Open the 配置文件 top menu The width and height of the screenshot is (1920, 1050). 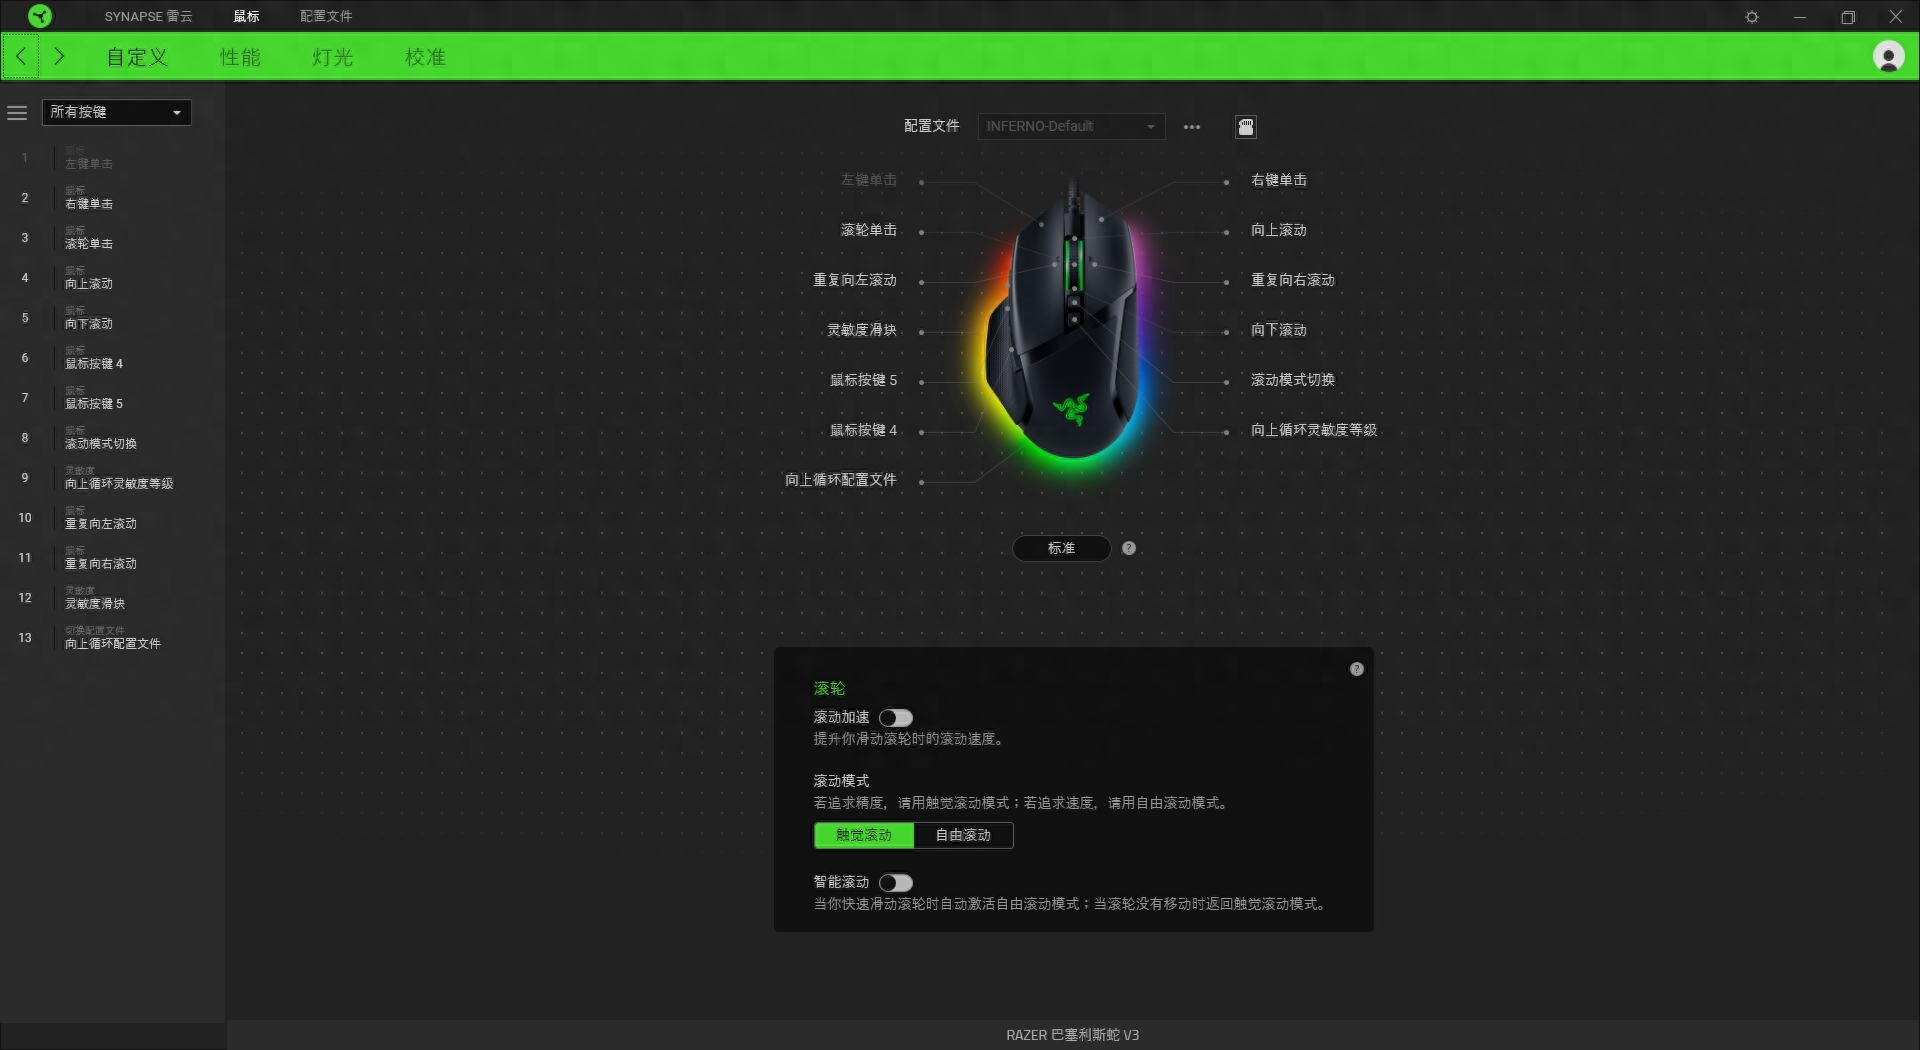[x=326, y=16]
